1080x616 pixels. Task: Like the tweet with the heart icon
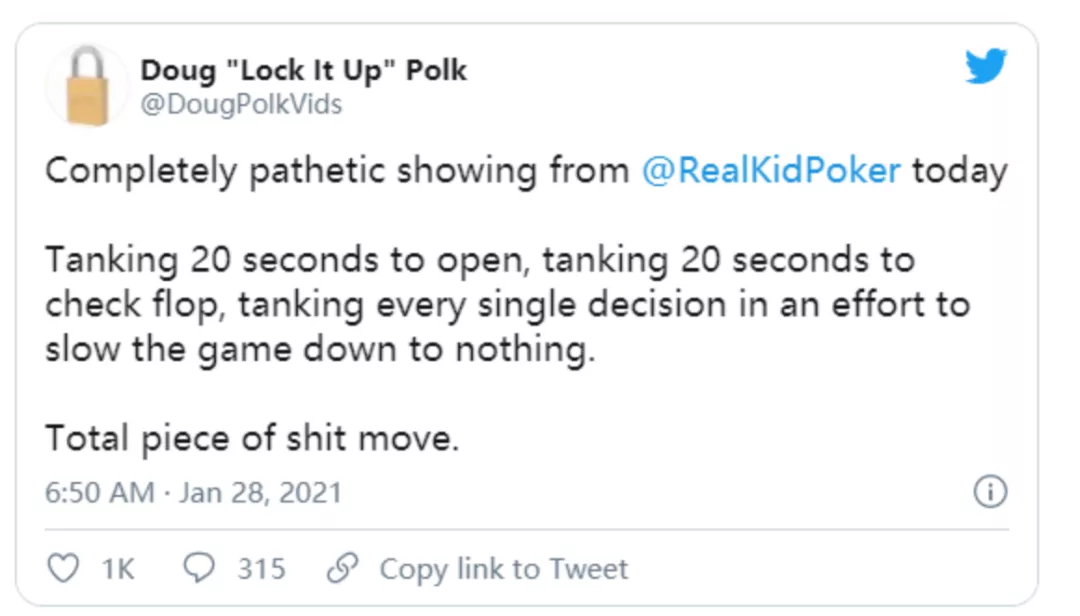pyautogui.click(x=63, y=568)
